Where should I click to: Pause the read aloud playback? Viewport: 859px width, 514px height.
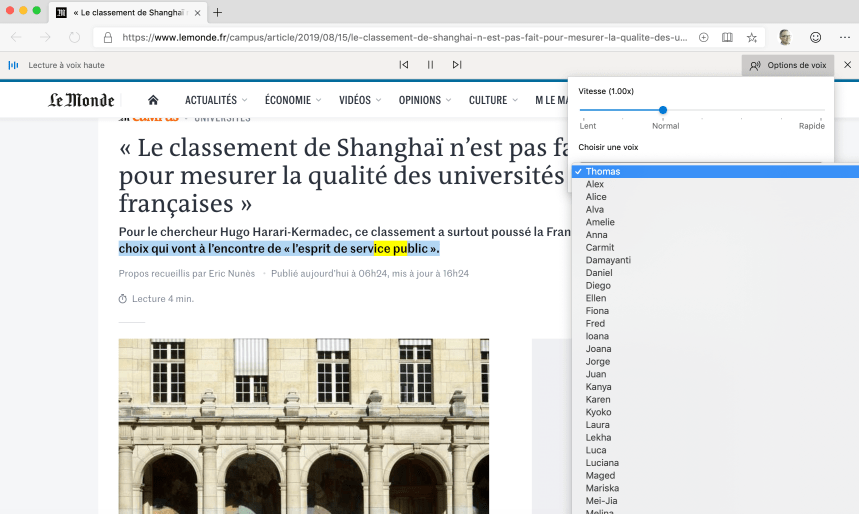430,65
